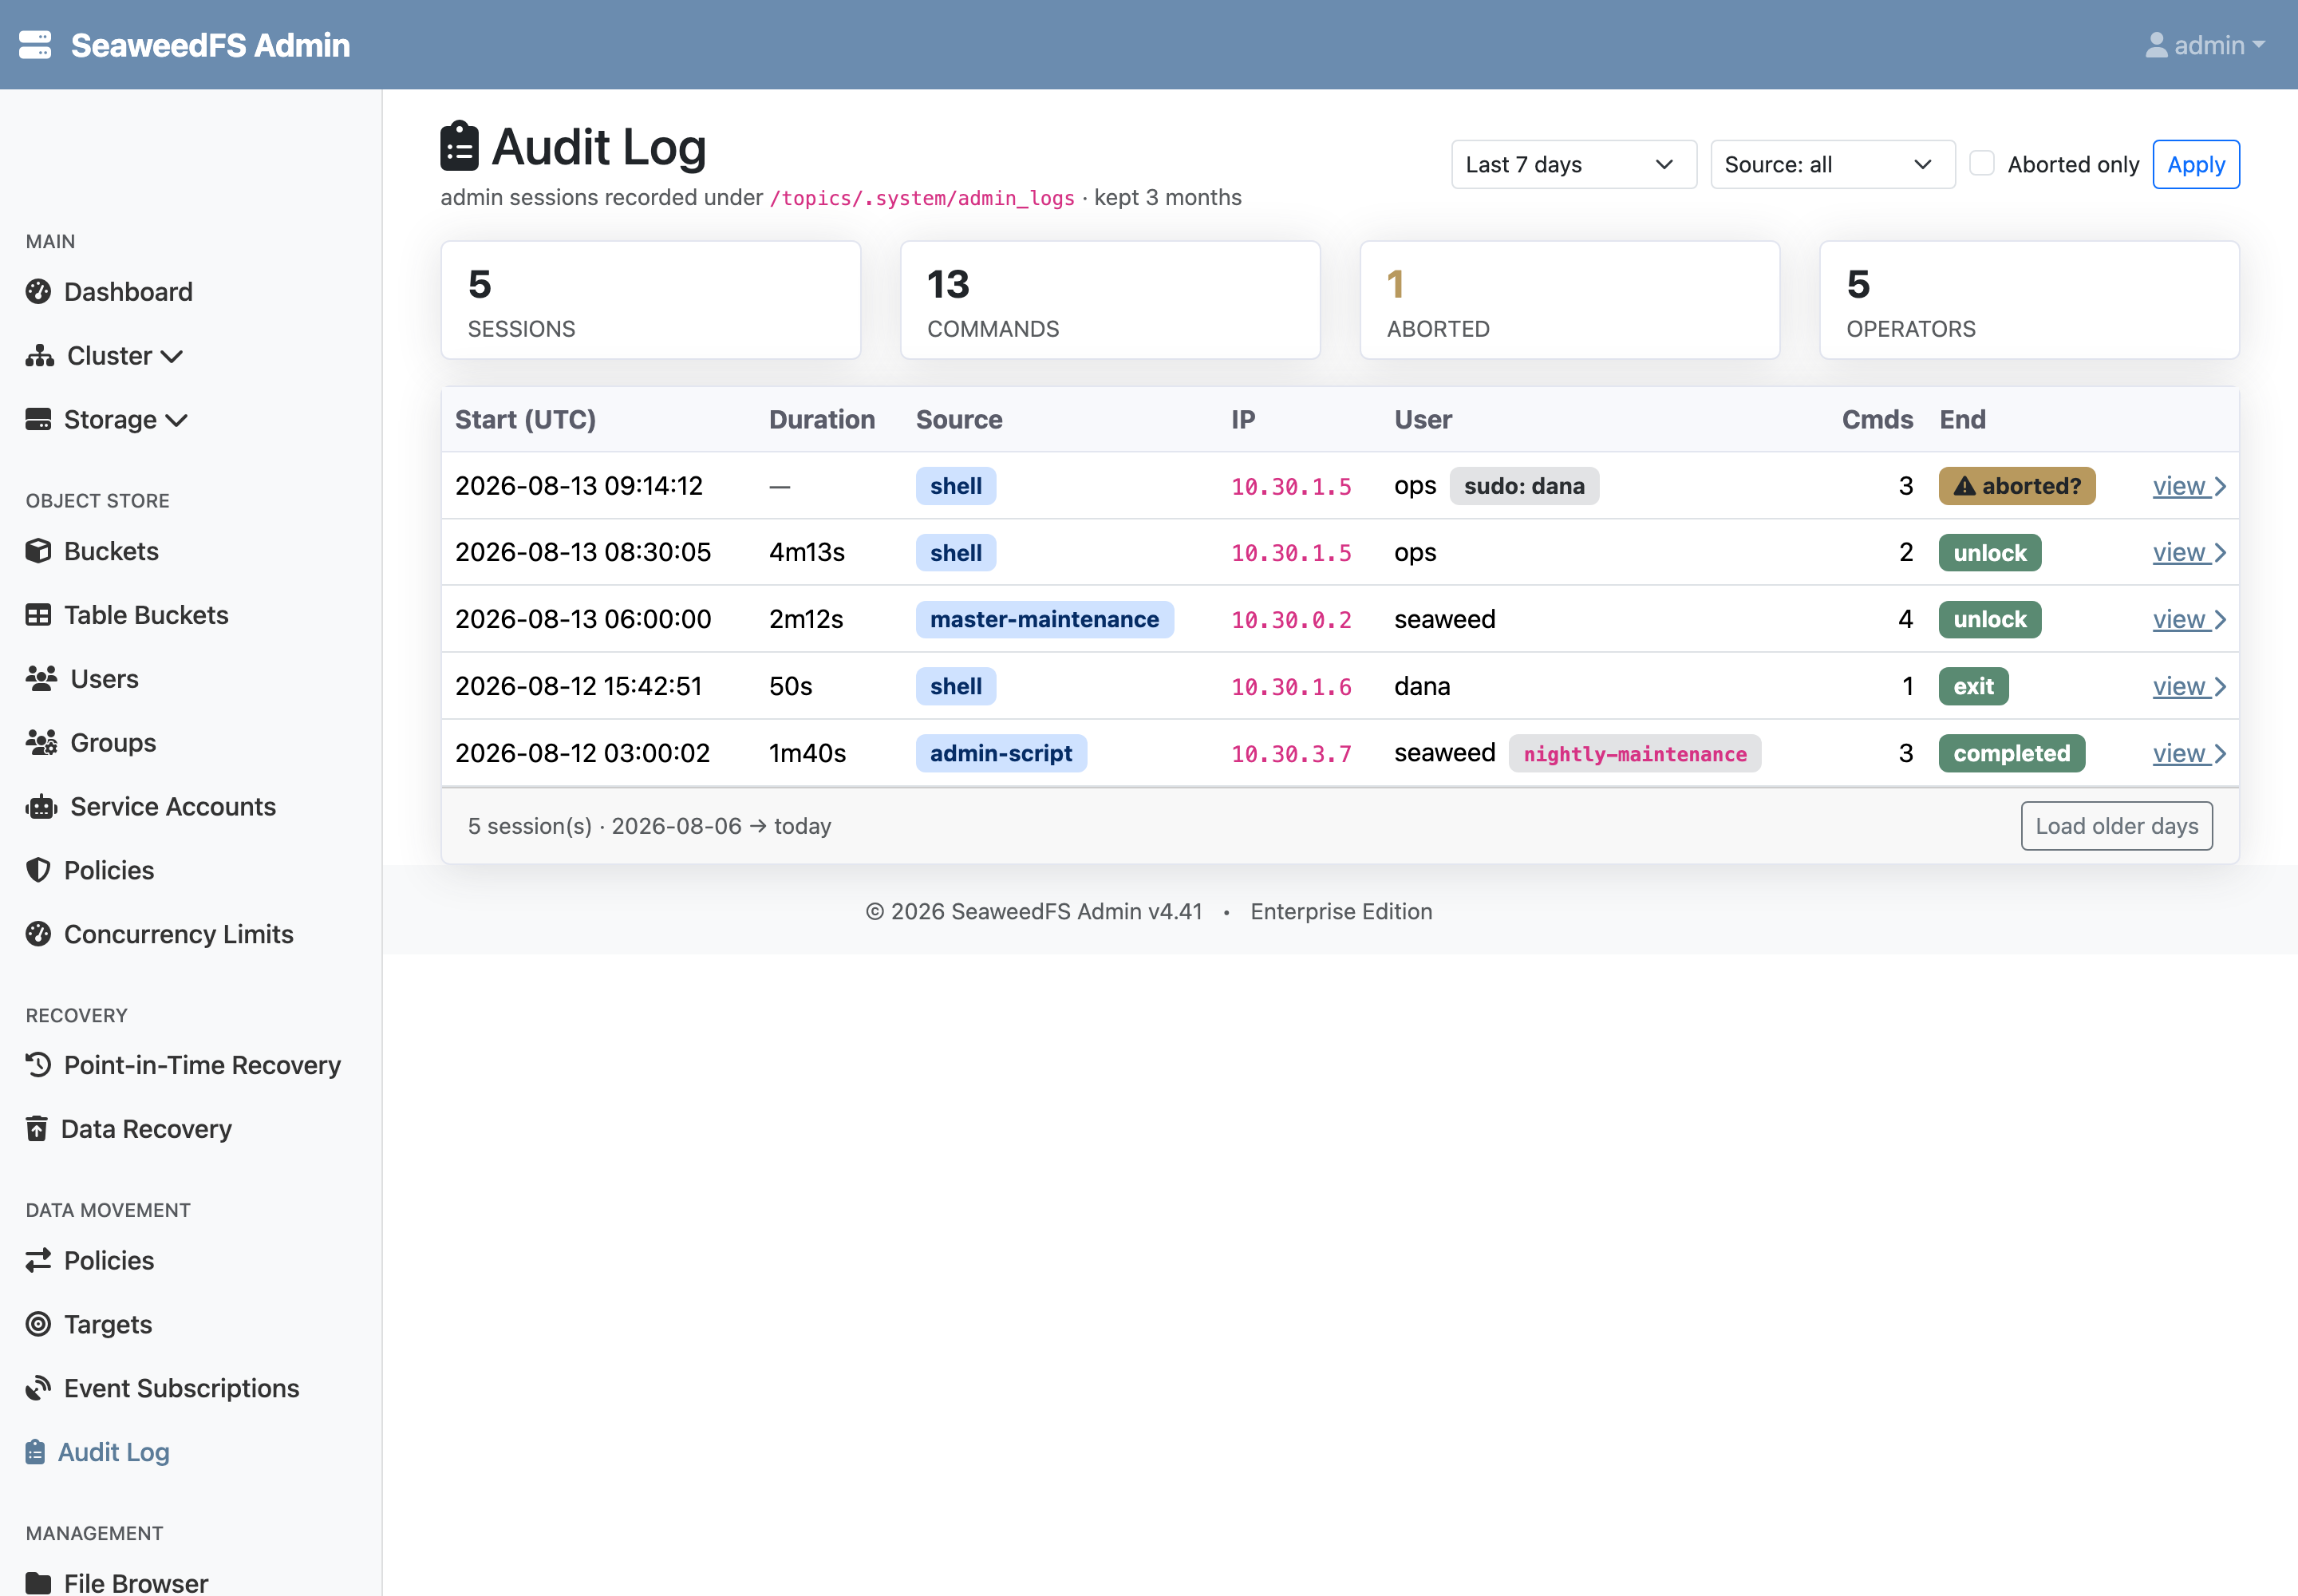Click the completed end badge
Viewport: 2298px width, 1596px height.
2011,754
